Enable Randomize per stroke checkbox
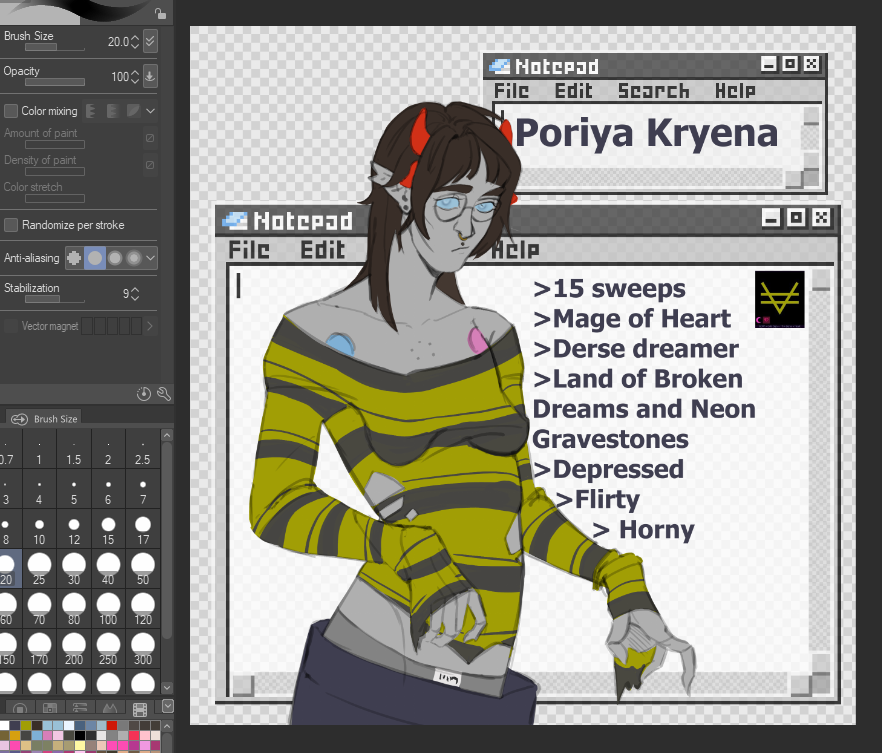Image resolution: width=882 pixels, height=753 pixels. [x=11, y=225]
